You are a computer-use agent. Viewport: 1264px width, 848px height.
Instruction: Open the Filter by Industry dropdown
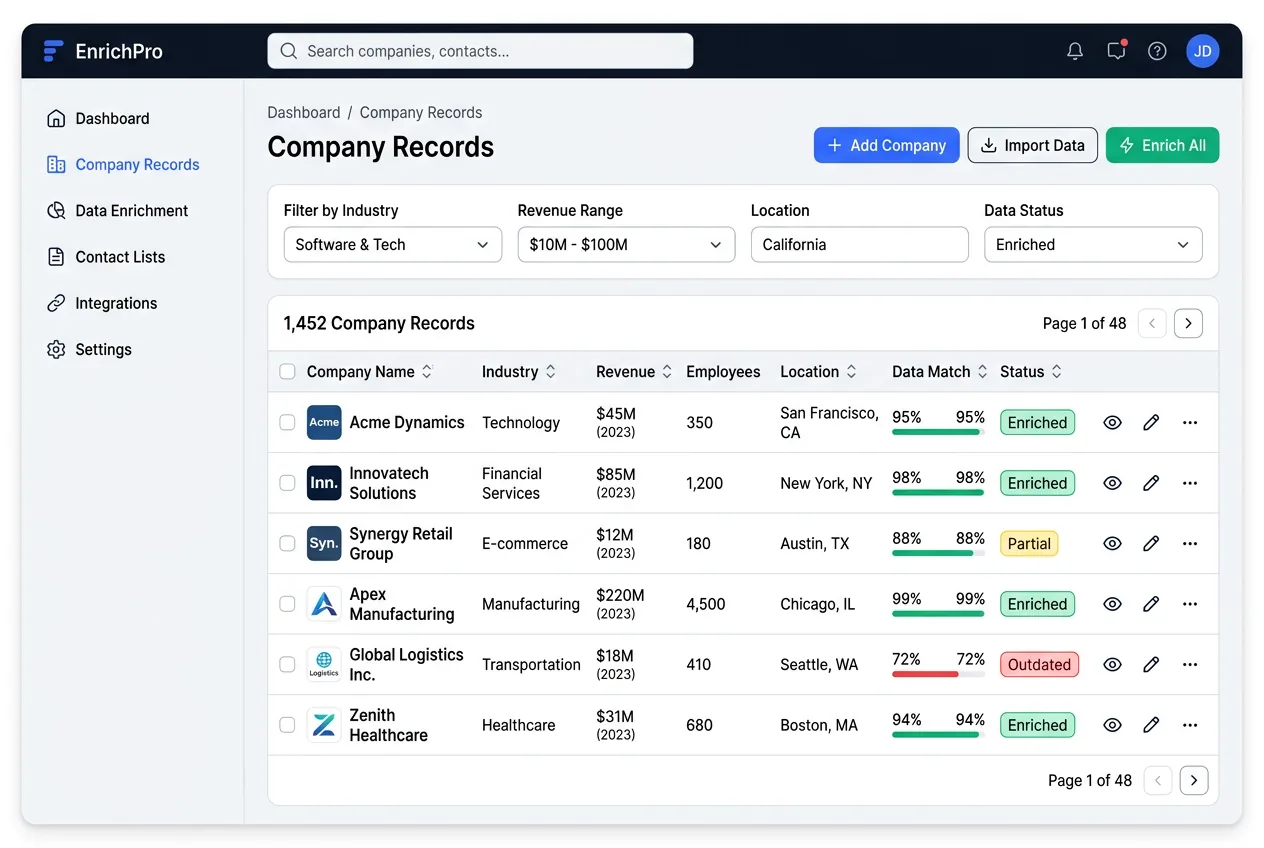click(x=392, y=244)
